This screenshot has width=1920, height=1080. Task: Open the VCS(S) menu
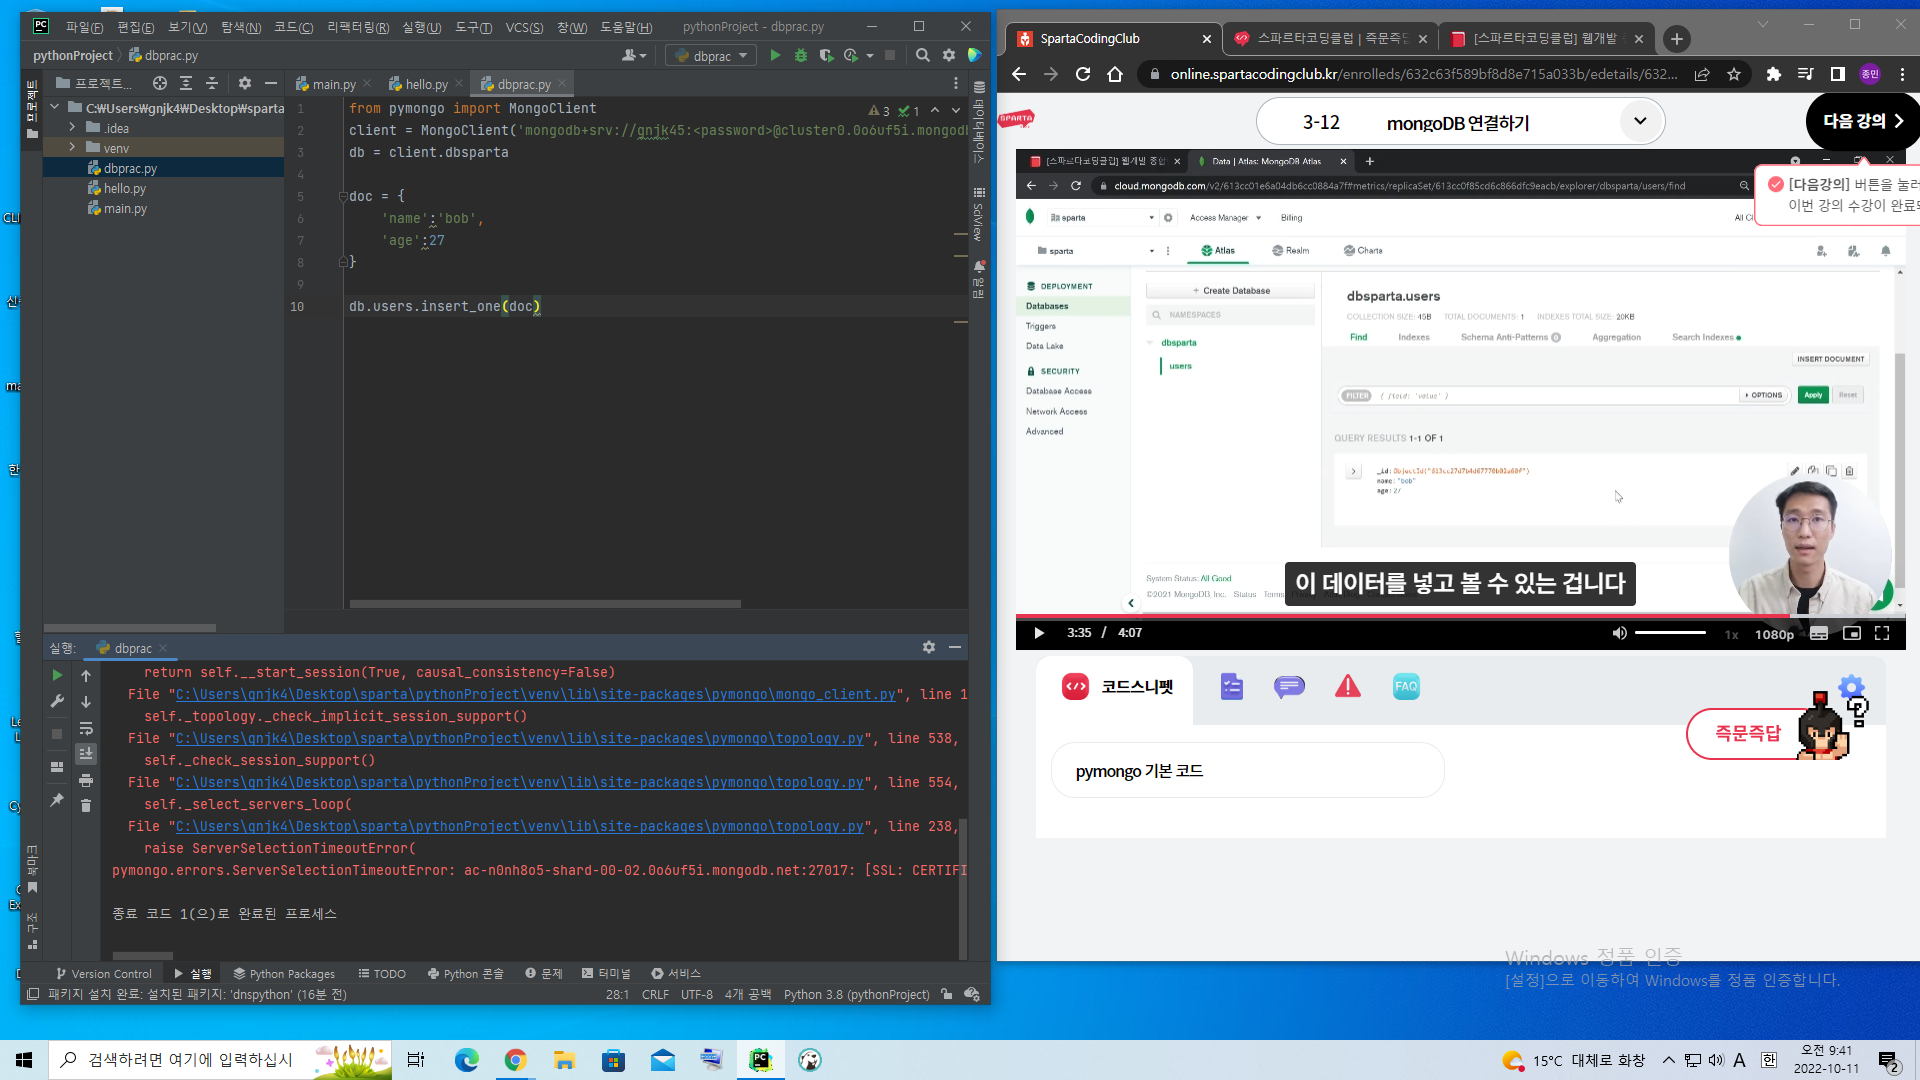point(524,27)
